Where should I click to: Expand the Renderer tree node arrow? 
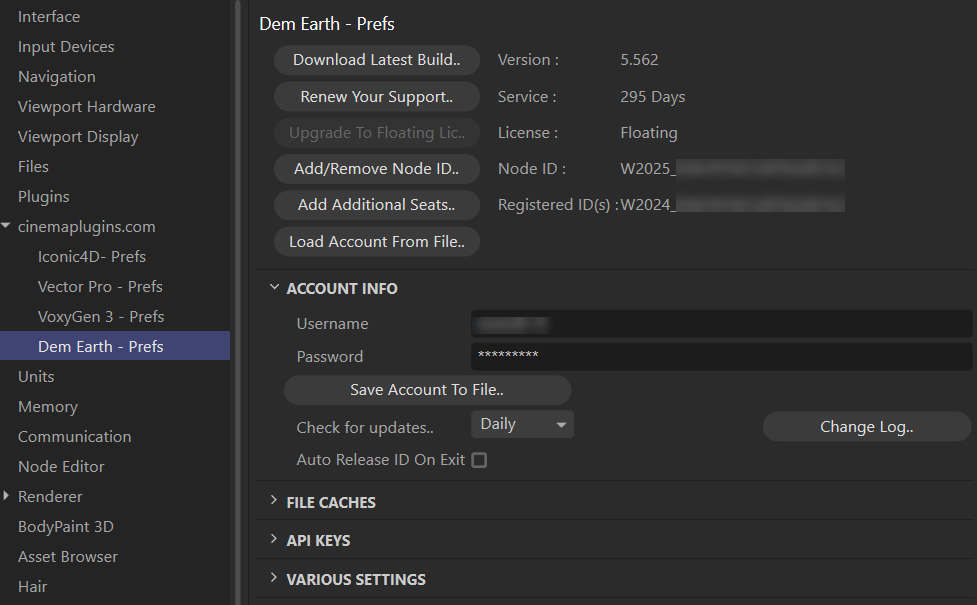[6, 496]
